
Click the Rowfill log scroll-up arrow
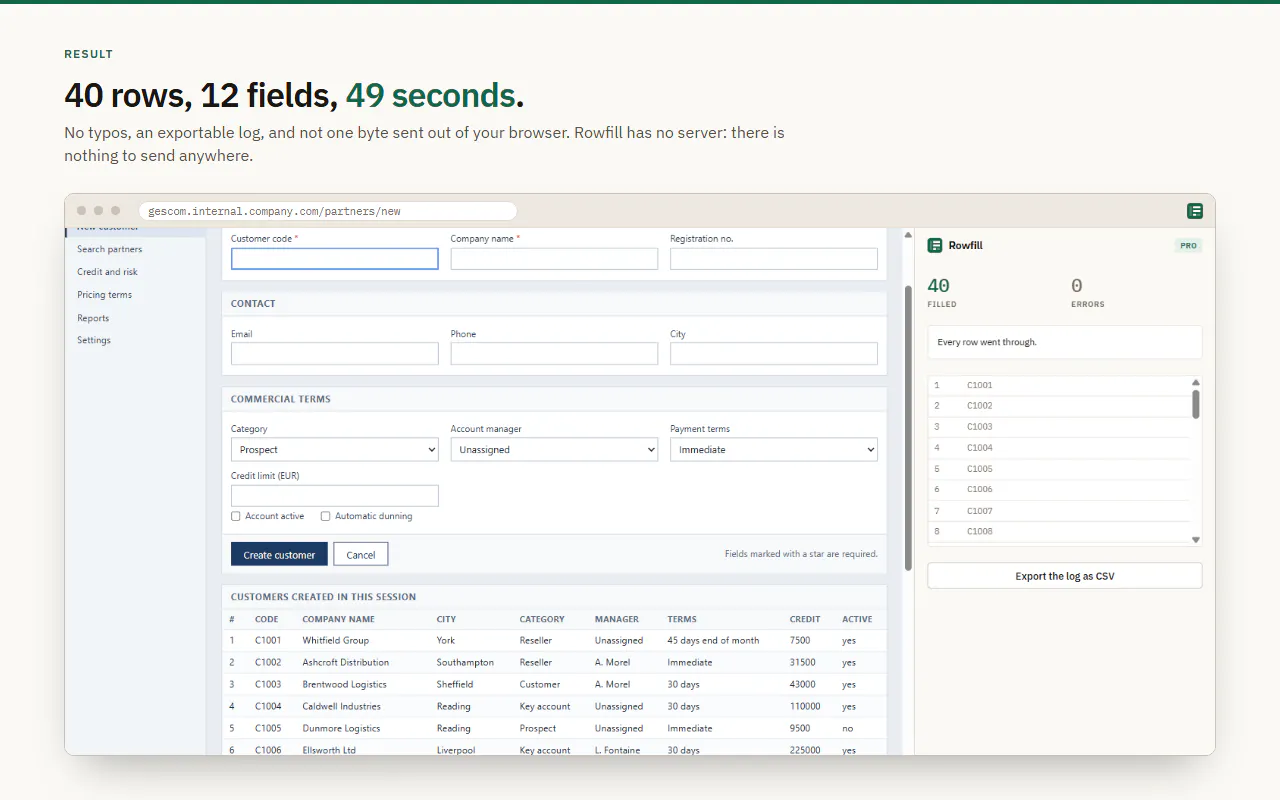coord(1196,382)
